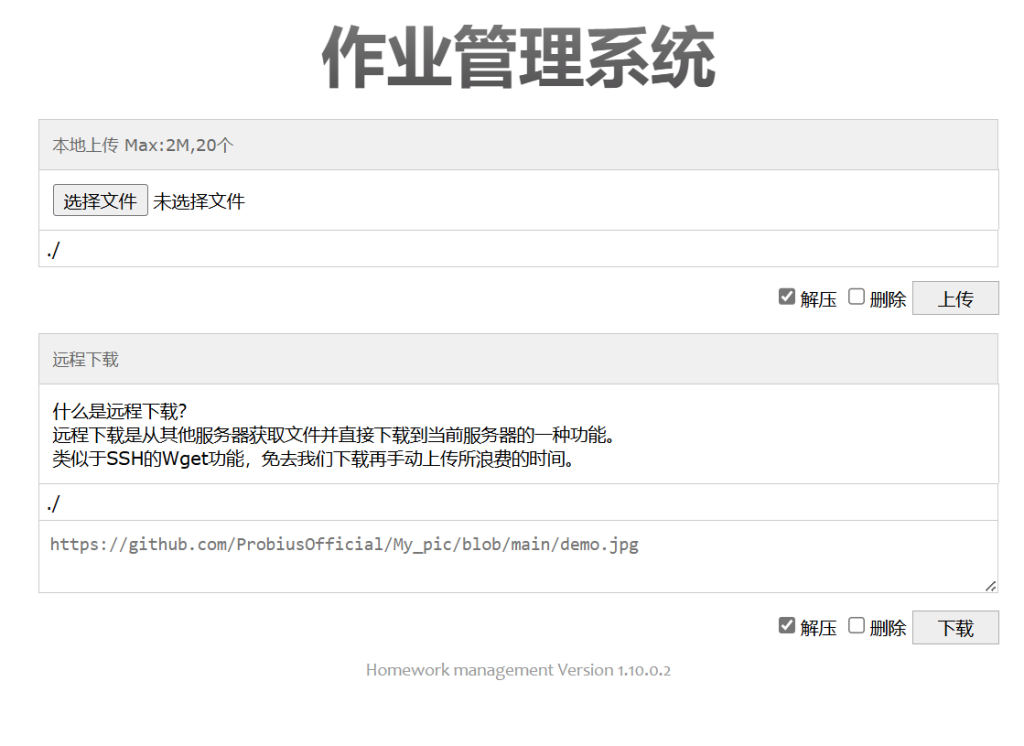Tick 删除 checkbox beside the 下载 button
The width and height of the screenshot is (1024, 746).
pyautogui.click(x=856, y=626)
